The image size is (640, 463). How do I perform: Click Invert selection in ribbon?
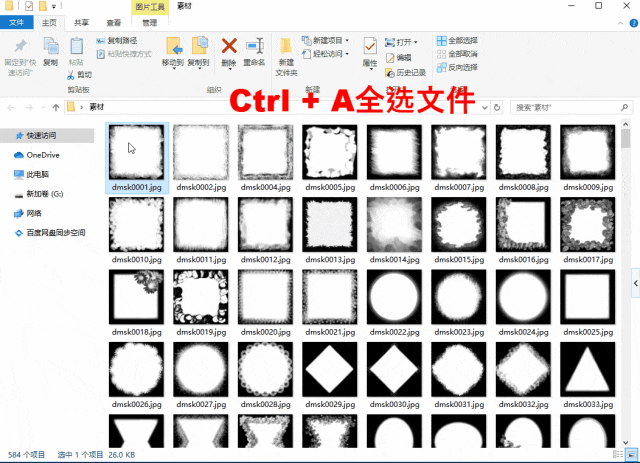[457, 67]
